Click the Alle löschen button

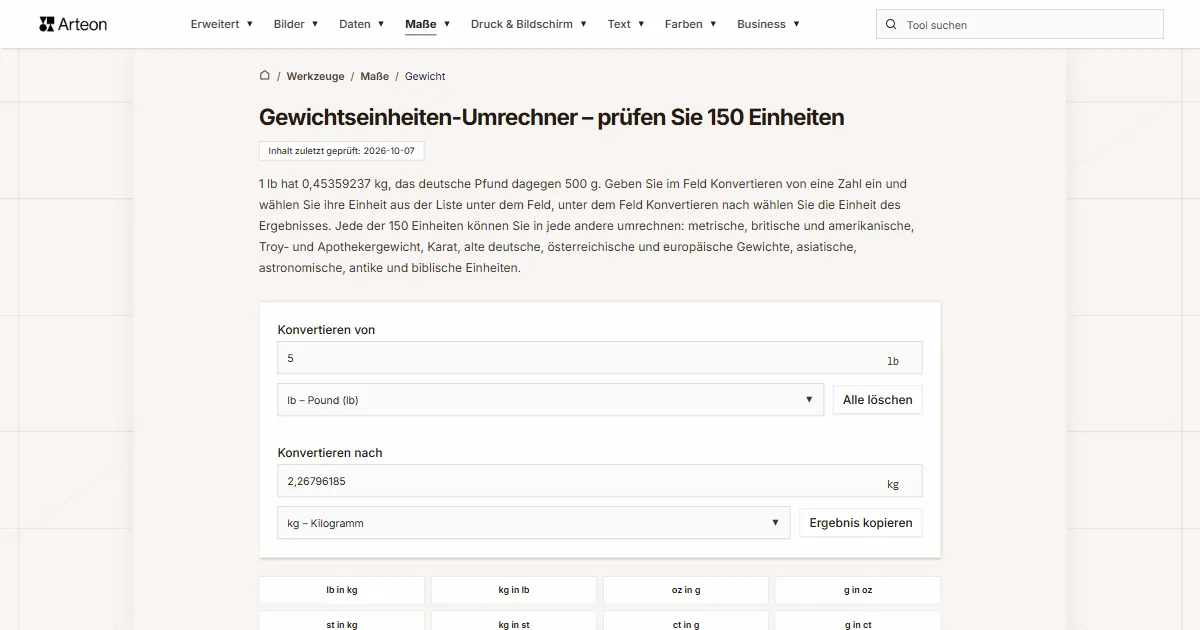(878, 400)
